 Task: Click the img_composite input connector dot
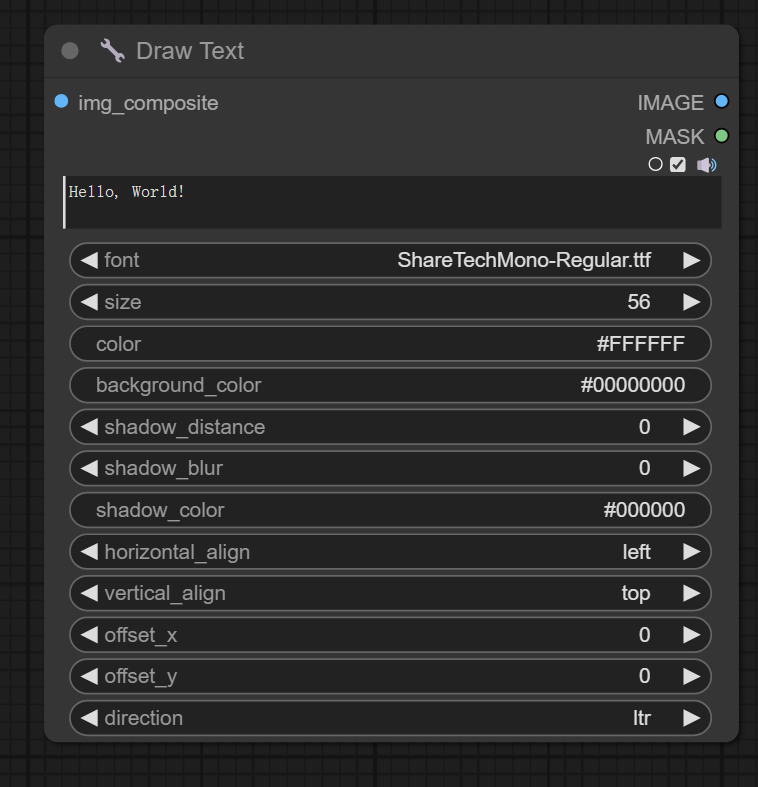pyautogui.click(x=62, y=102)
